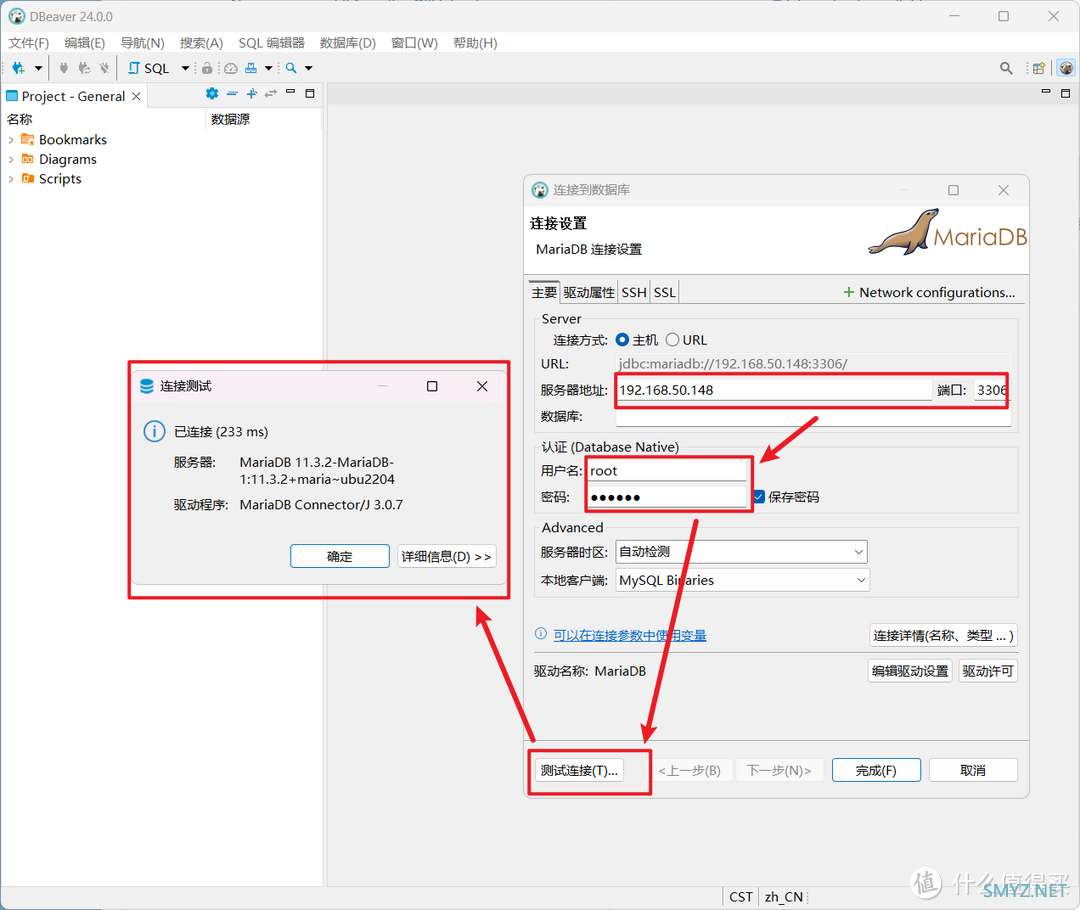1080x910 pixels.
Task: Click 确定 in the 连接测试 dialog
Action: [x=340, y=556]
